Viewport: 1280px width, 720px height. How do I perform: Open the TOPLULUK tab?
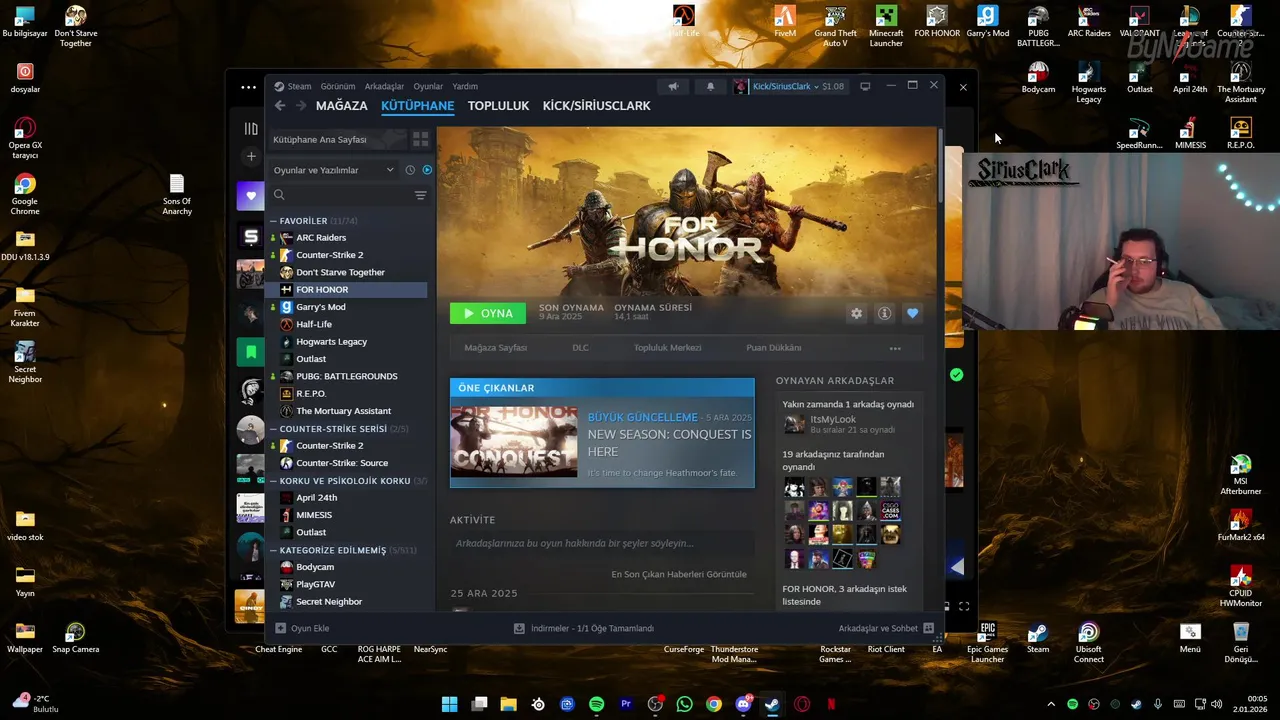click(498, 105)
